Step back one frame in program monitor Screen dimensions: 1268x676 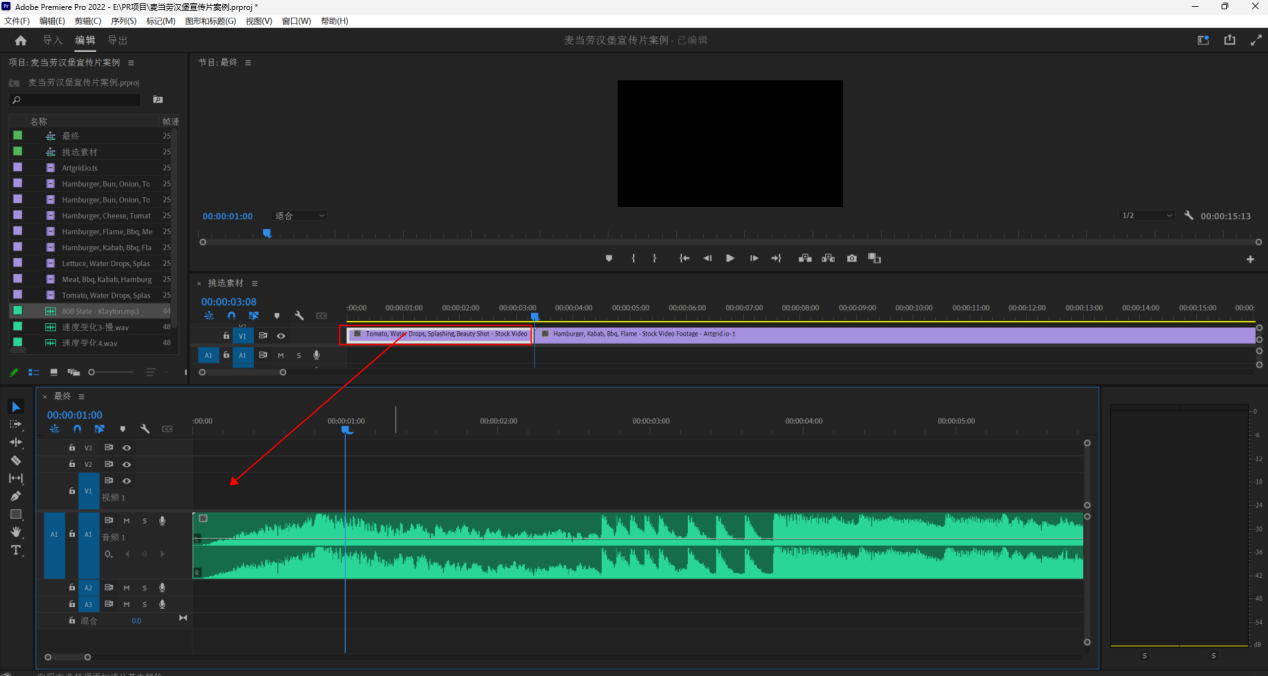707,258
